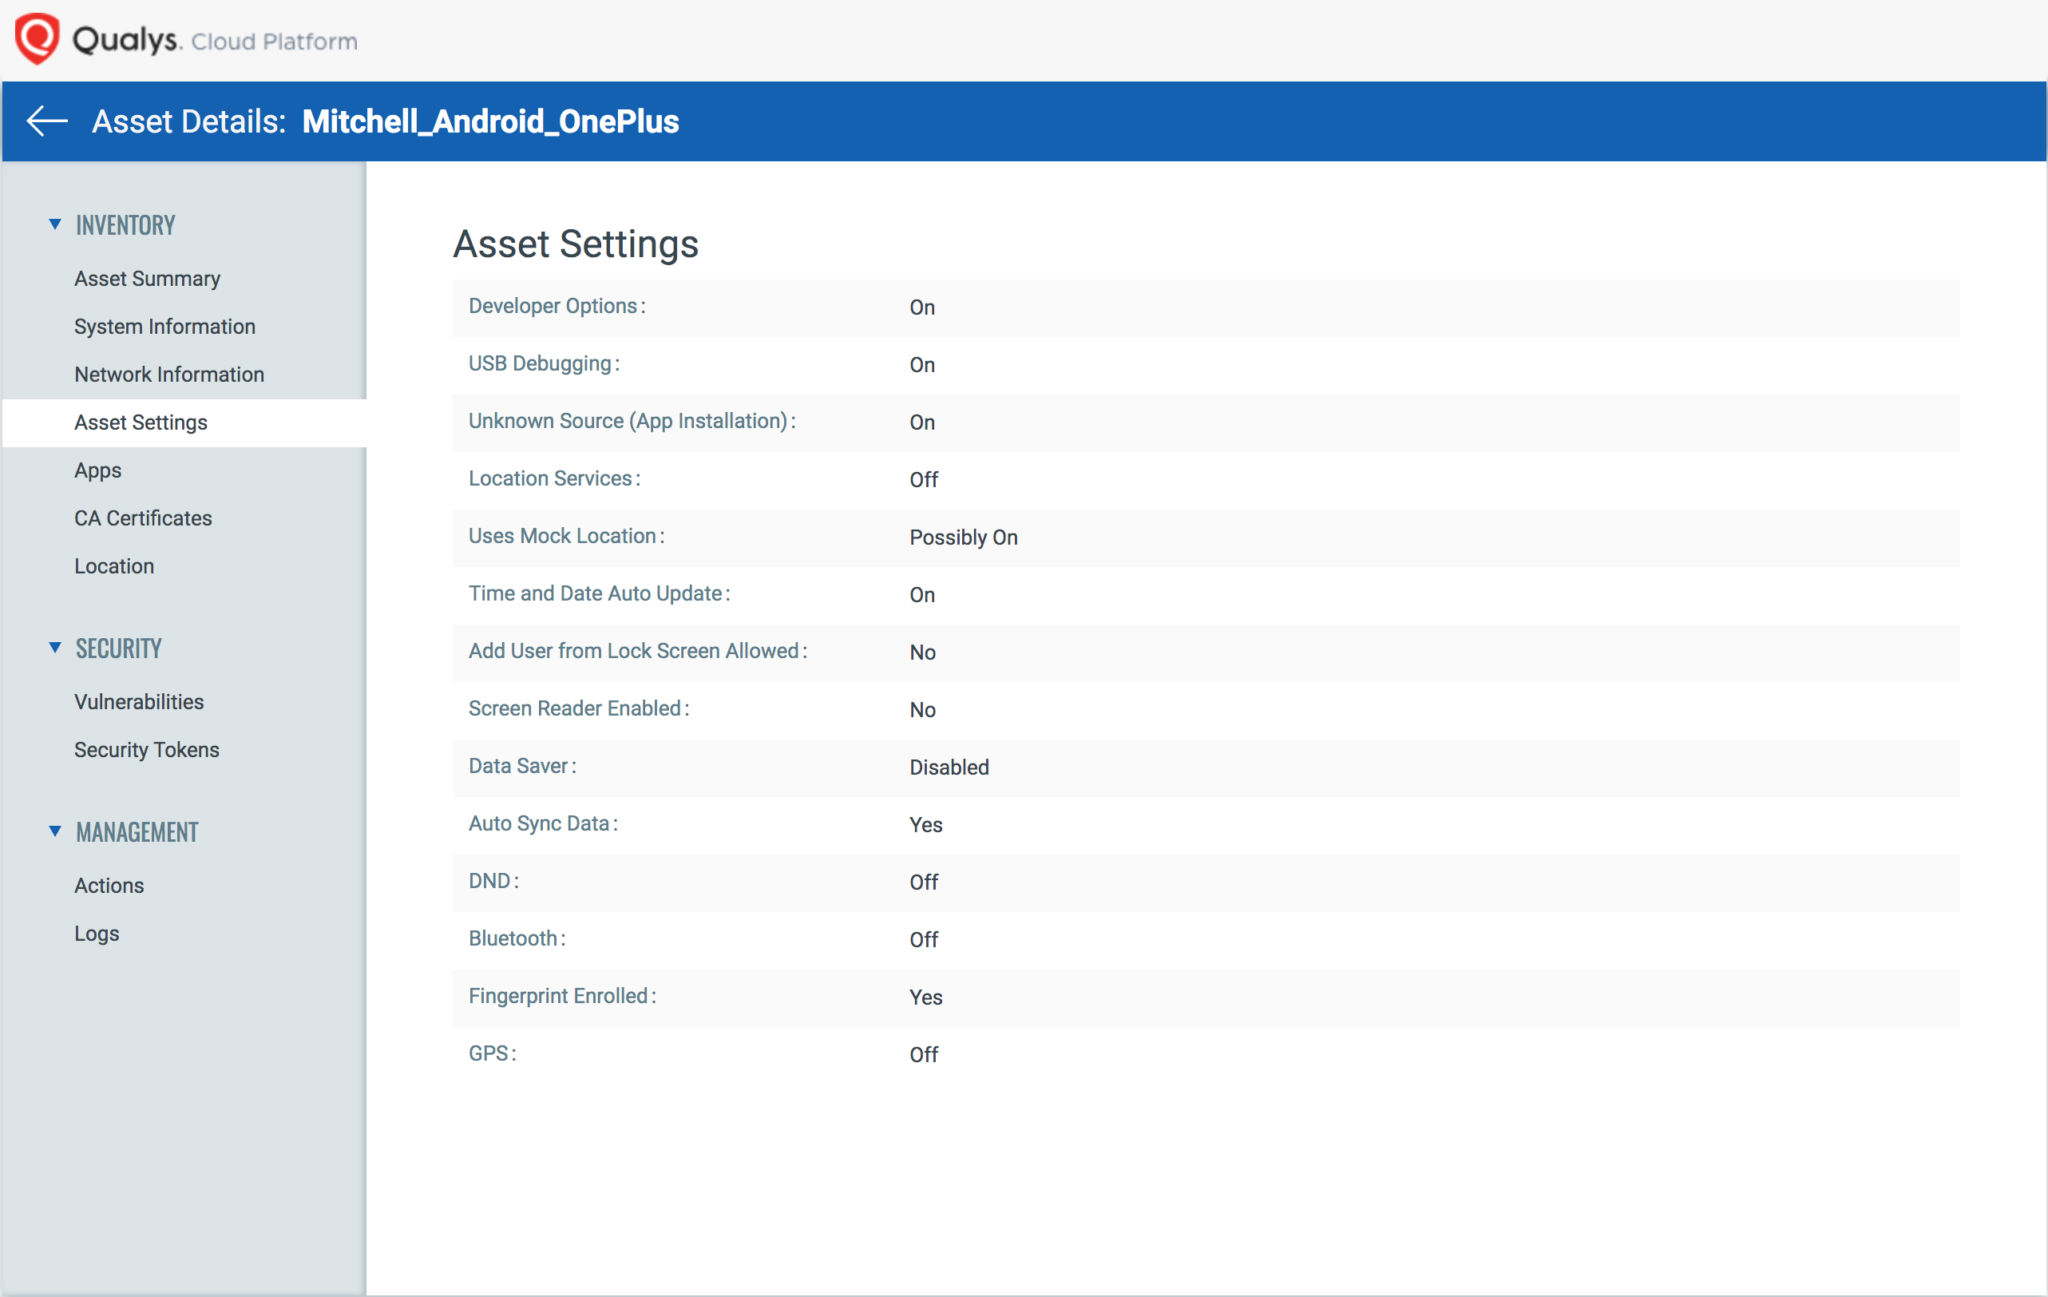Collapse the MANAGEMENT section
The width and height of the screenshot is (2048, 1297).
coord(56,831)
